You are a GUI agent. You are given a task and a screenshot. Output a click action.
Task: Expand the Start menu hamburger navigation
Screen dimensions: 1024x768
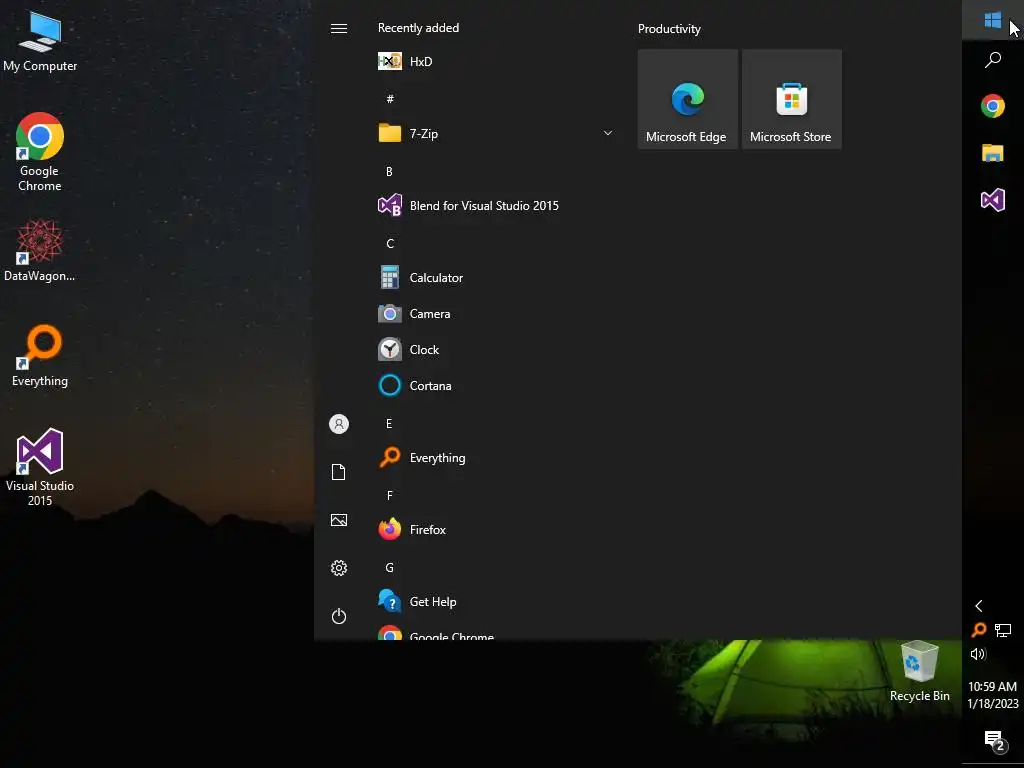[x=338, y=28]
